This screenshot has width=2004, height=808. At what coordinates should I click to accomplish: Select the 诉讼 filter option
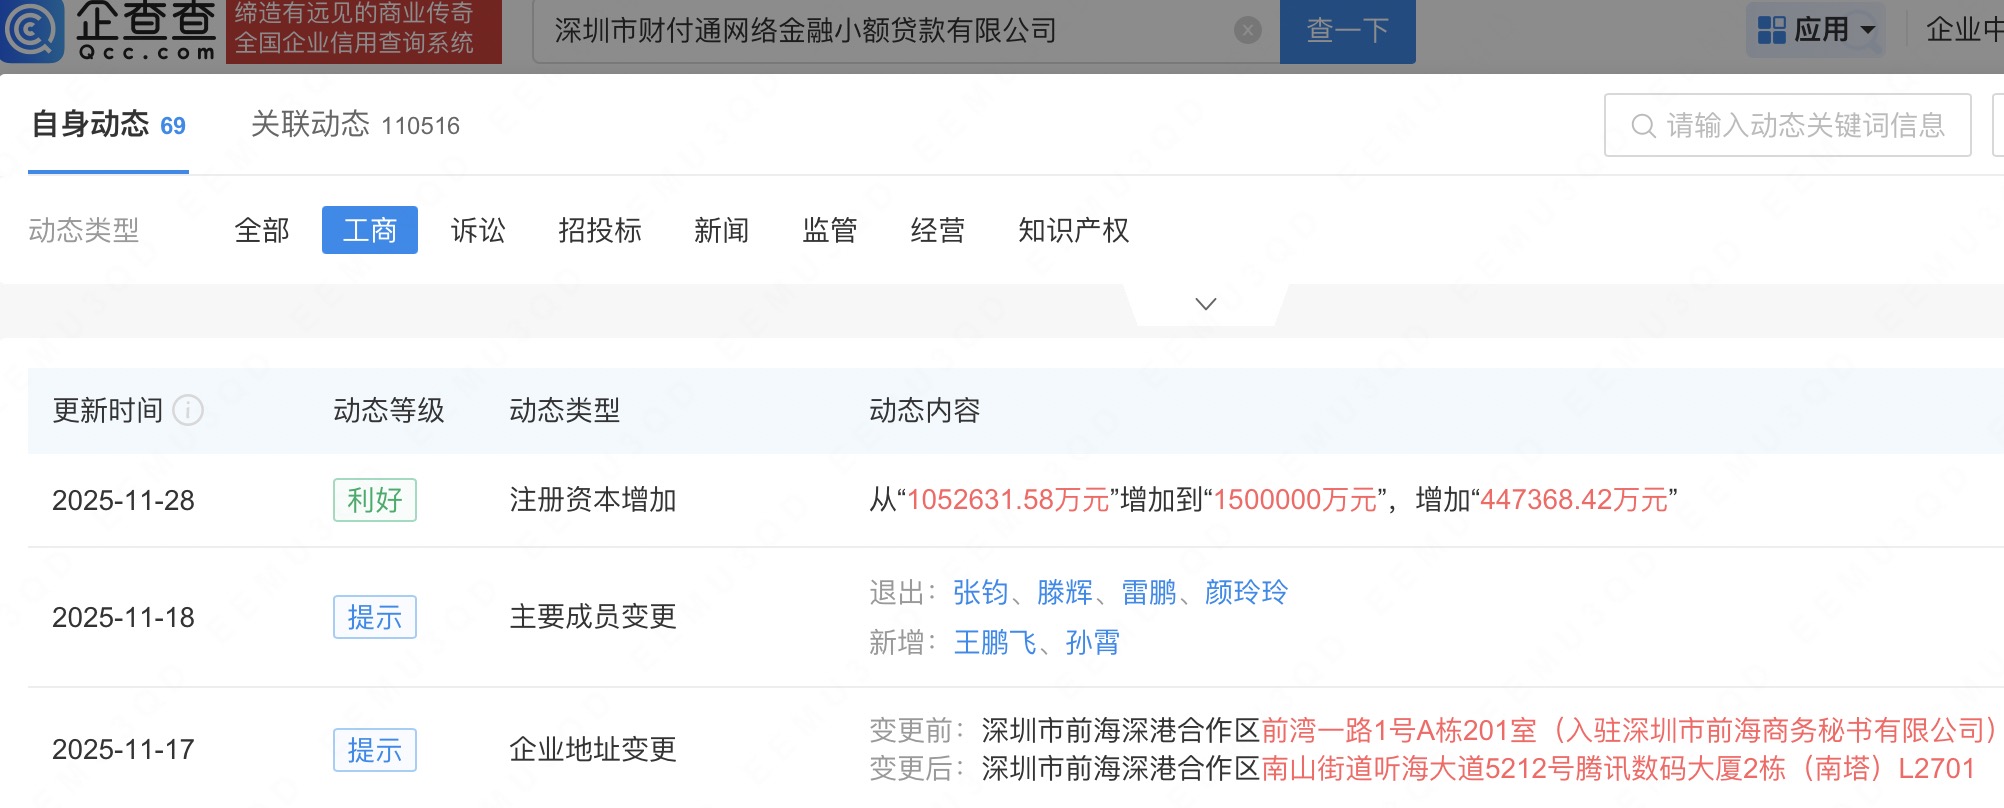tap(478, 231)
